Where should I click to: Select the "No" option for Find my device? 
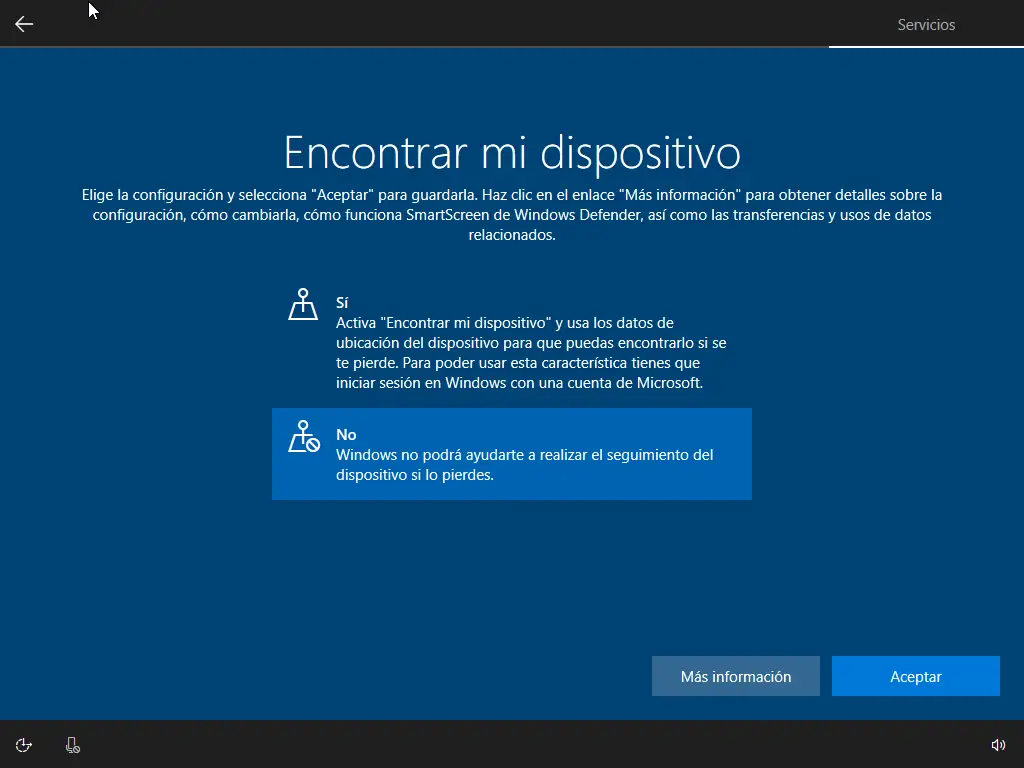[x=511, y=454]
